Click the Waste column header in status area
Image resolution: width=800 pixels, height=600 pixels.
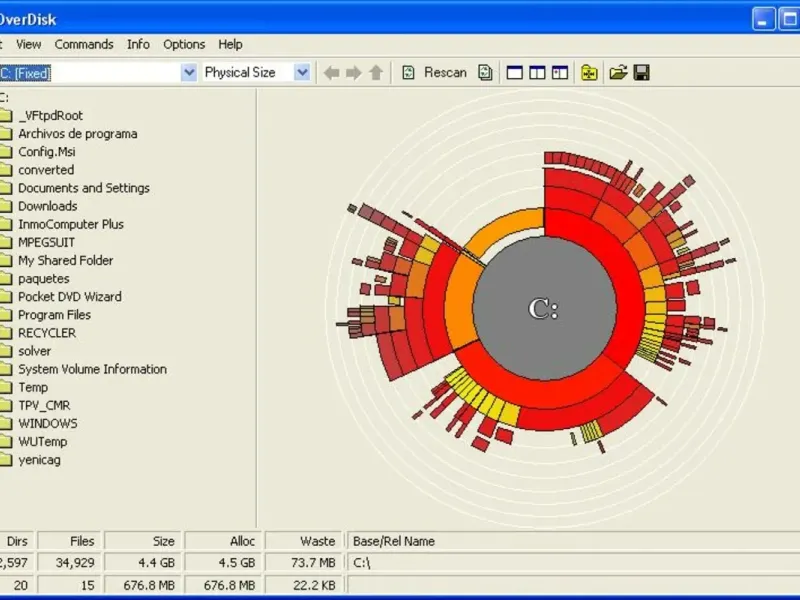[305, 541]
